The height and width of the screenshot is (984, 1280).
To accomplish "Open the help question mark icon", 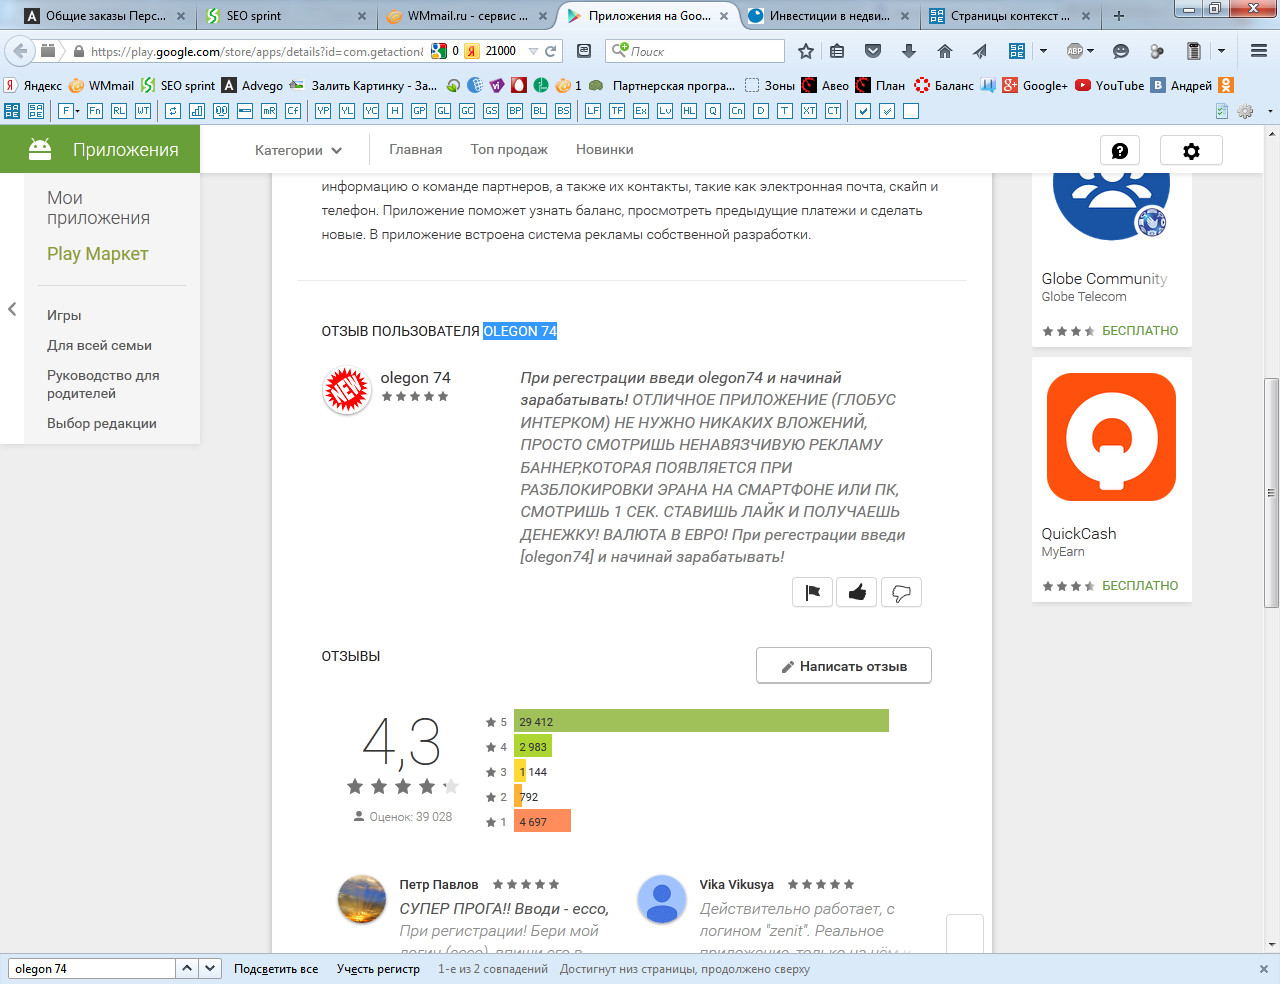I will [x=1120, y=150].
